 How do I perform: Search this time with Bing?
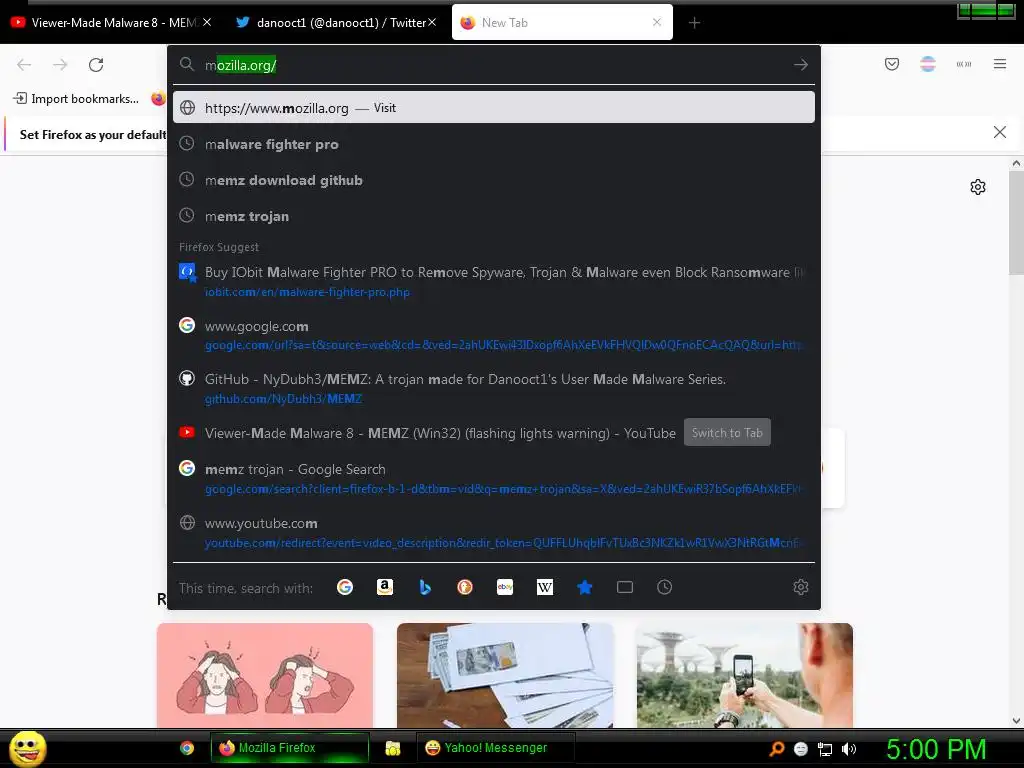(425, 587)
